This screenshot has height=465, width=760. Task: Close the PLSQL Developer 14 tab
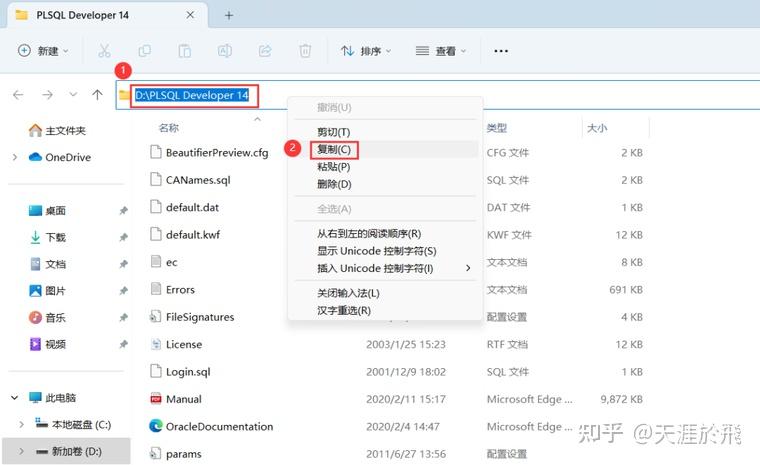[190, 15]
